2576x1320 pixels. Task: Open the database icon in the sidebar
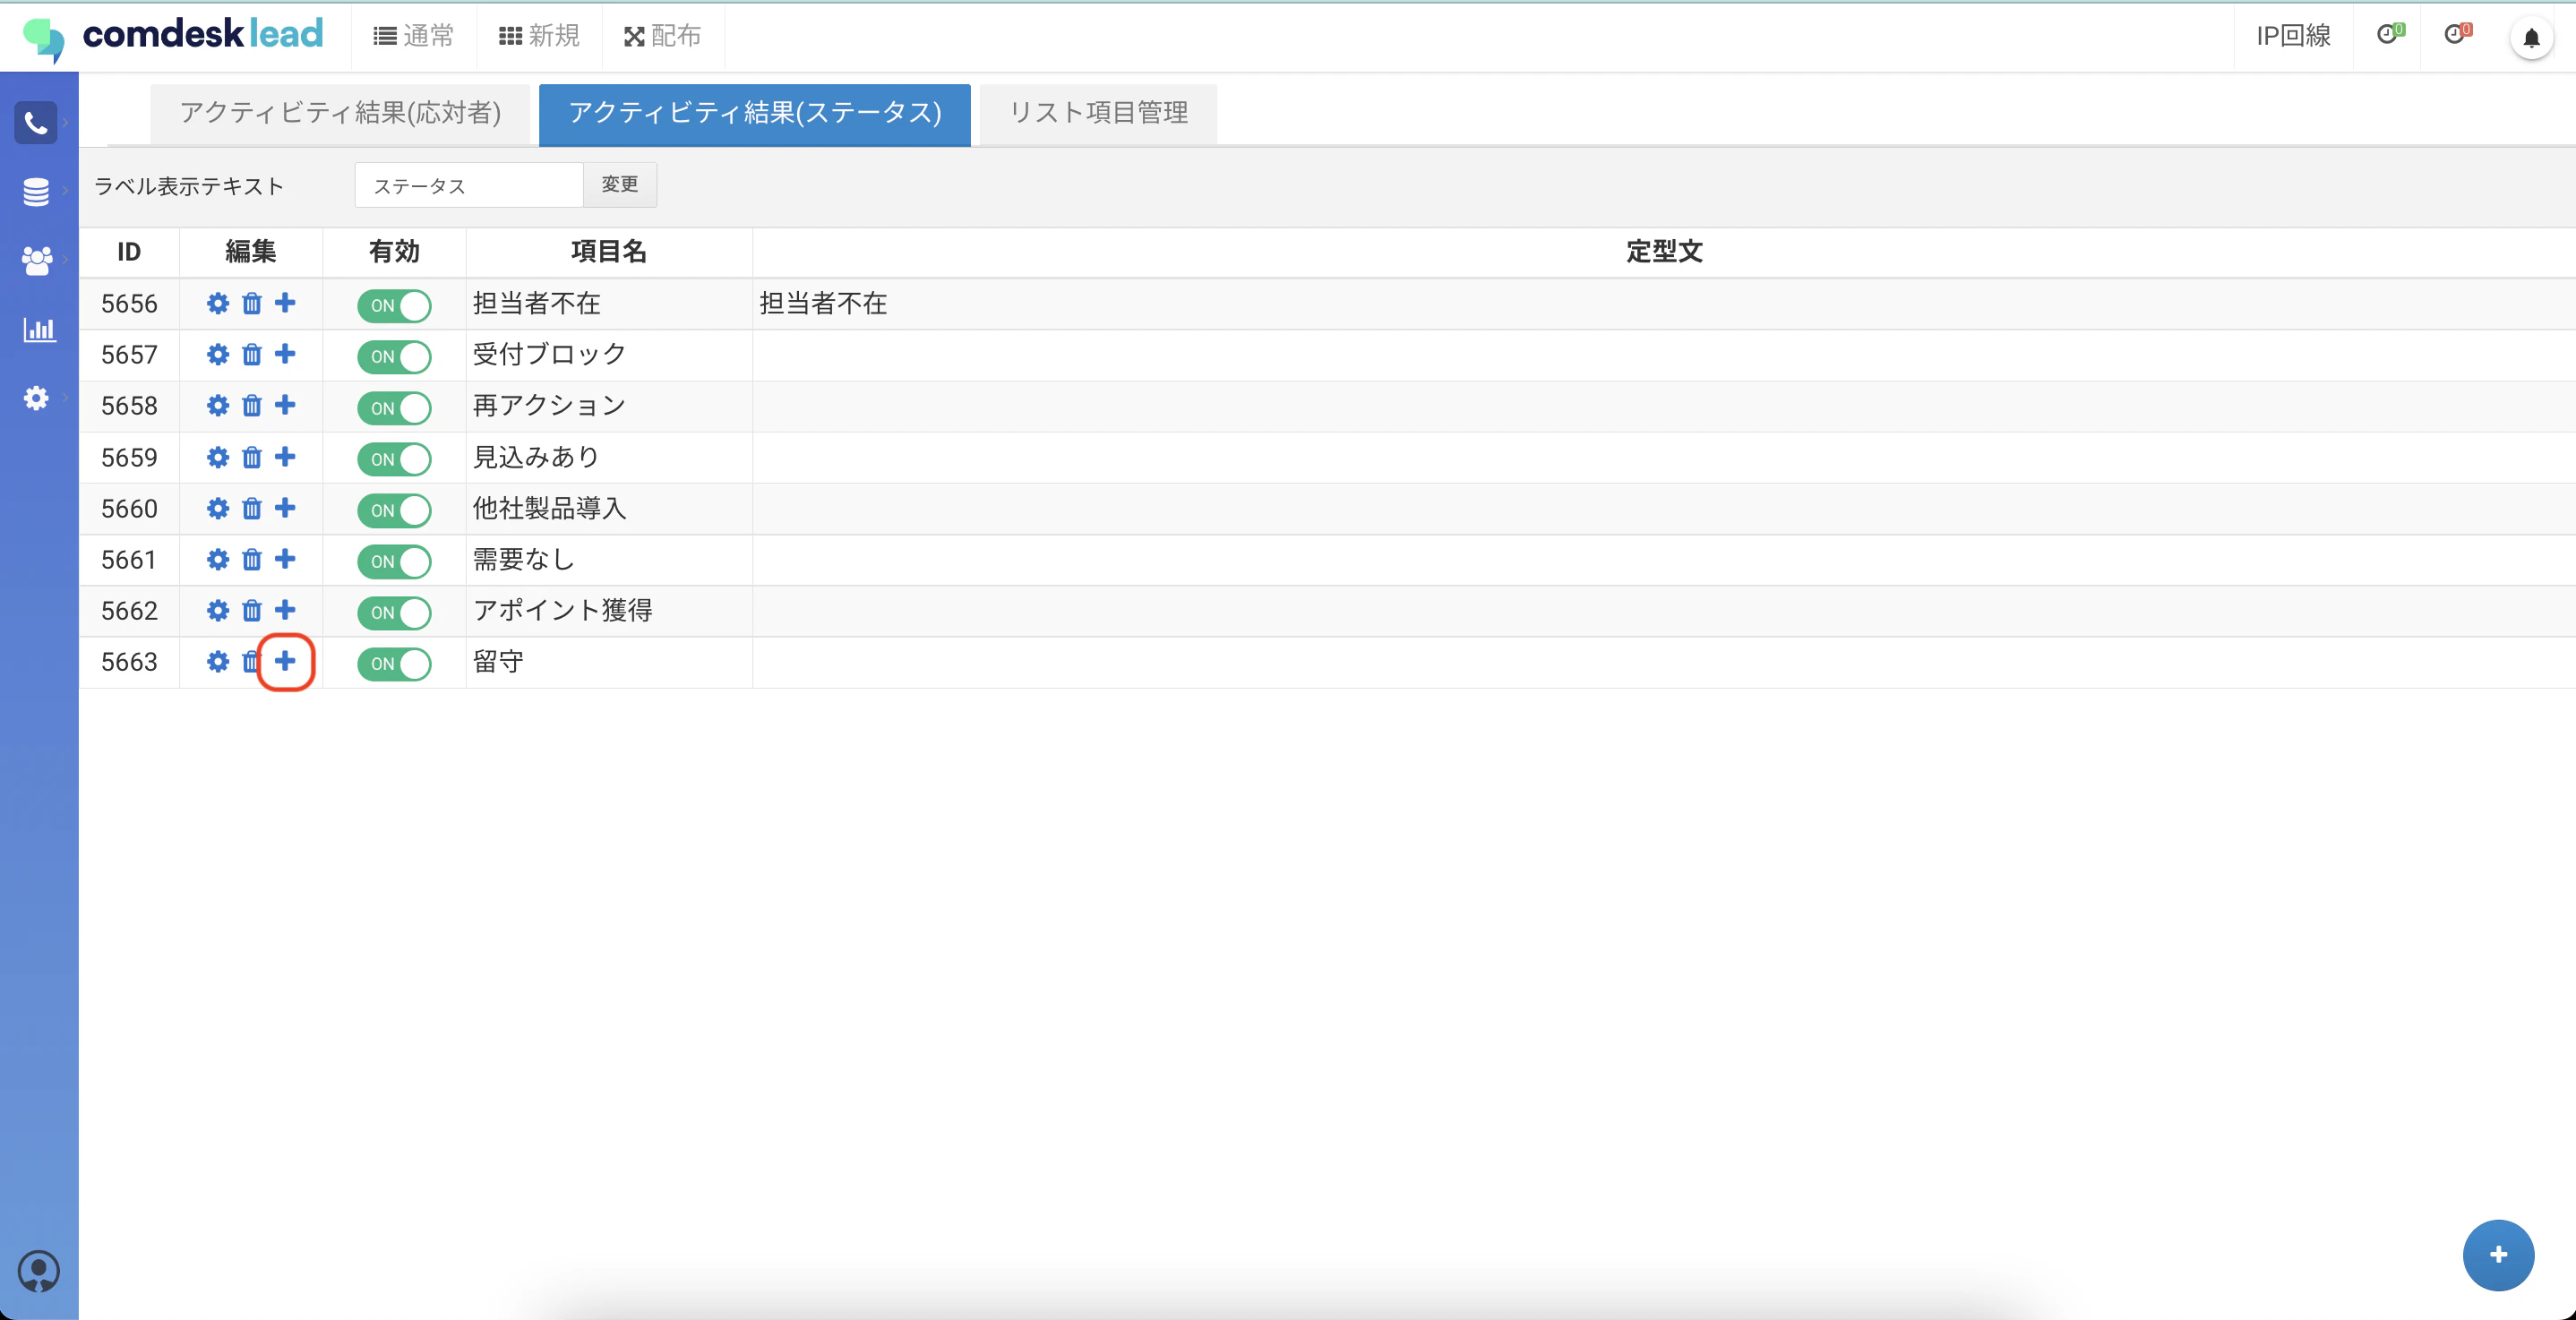(36, 191)
